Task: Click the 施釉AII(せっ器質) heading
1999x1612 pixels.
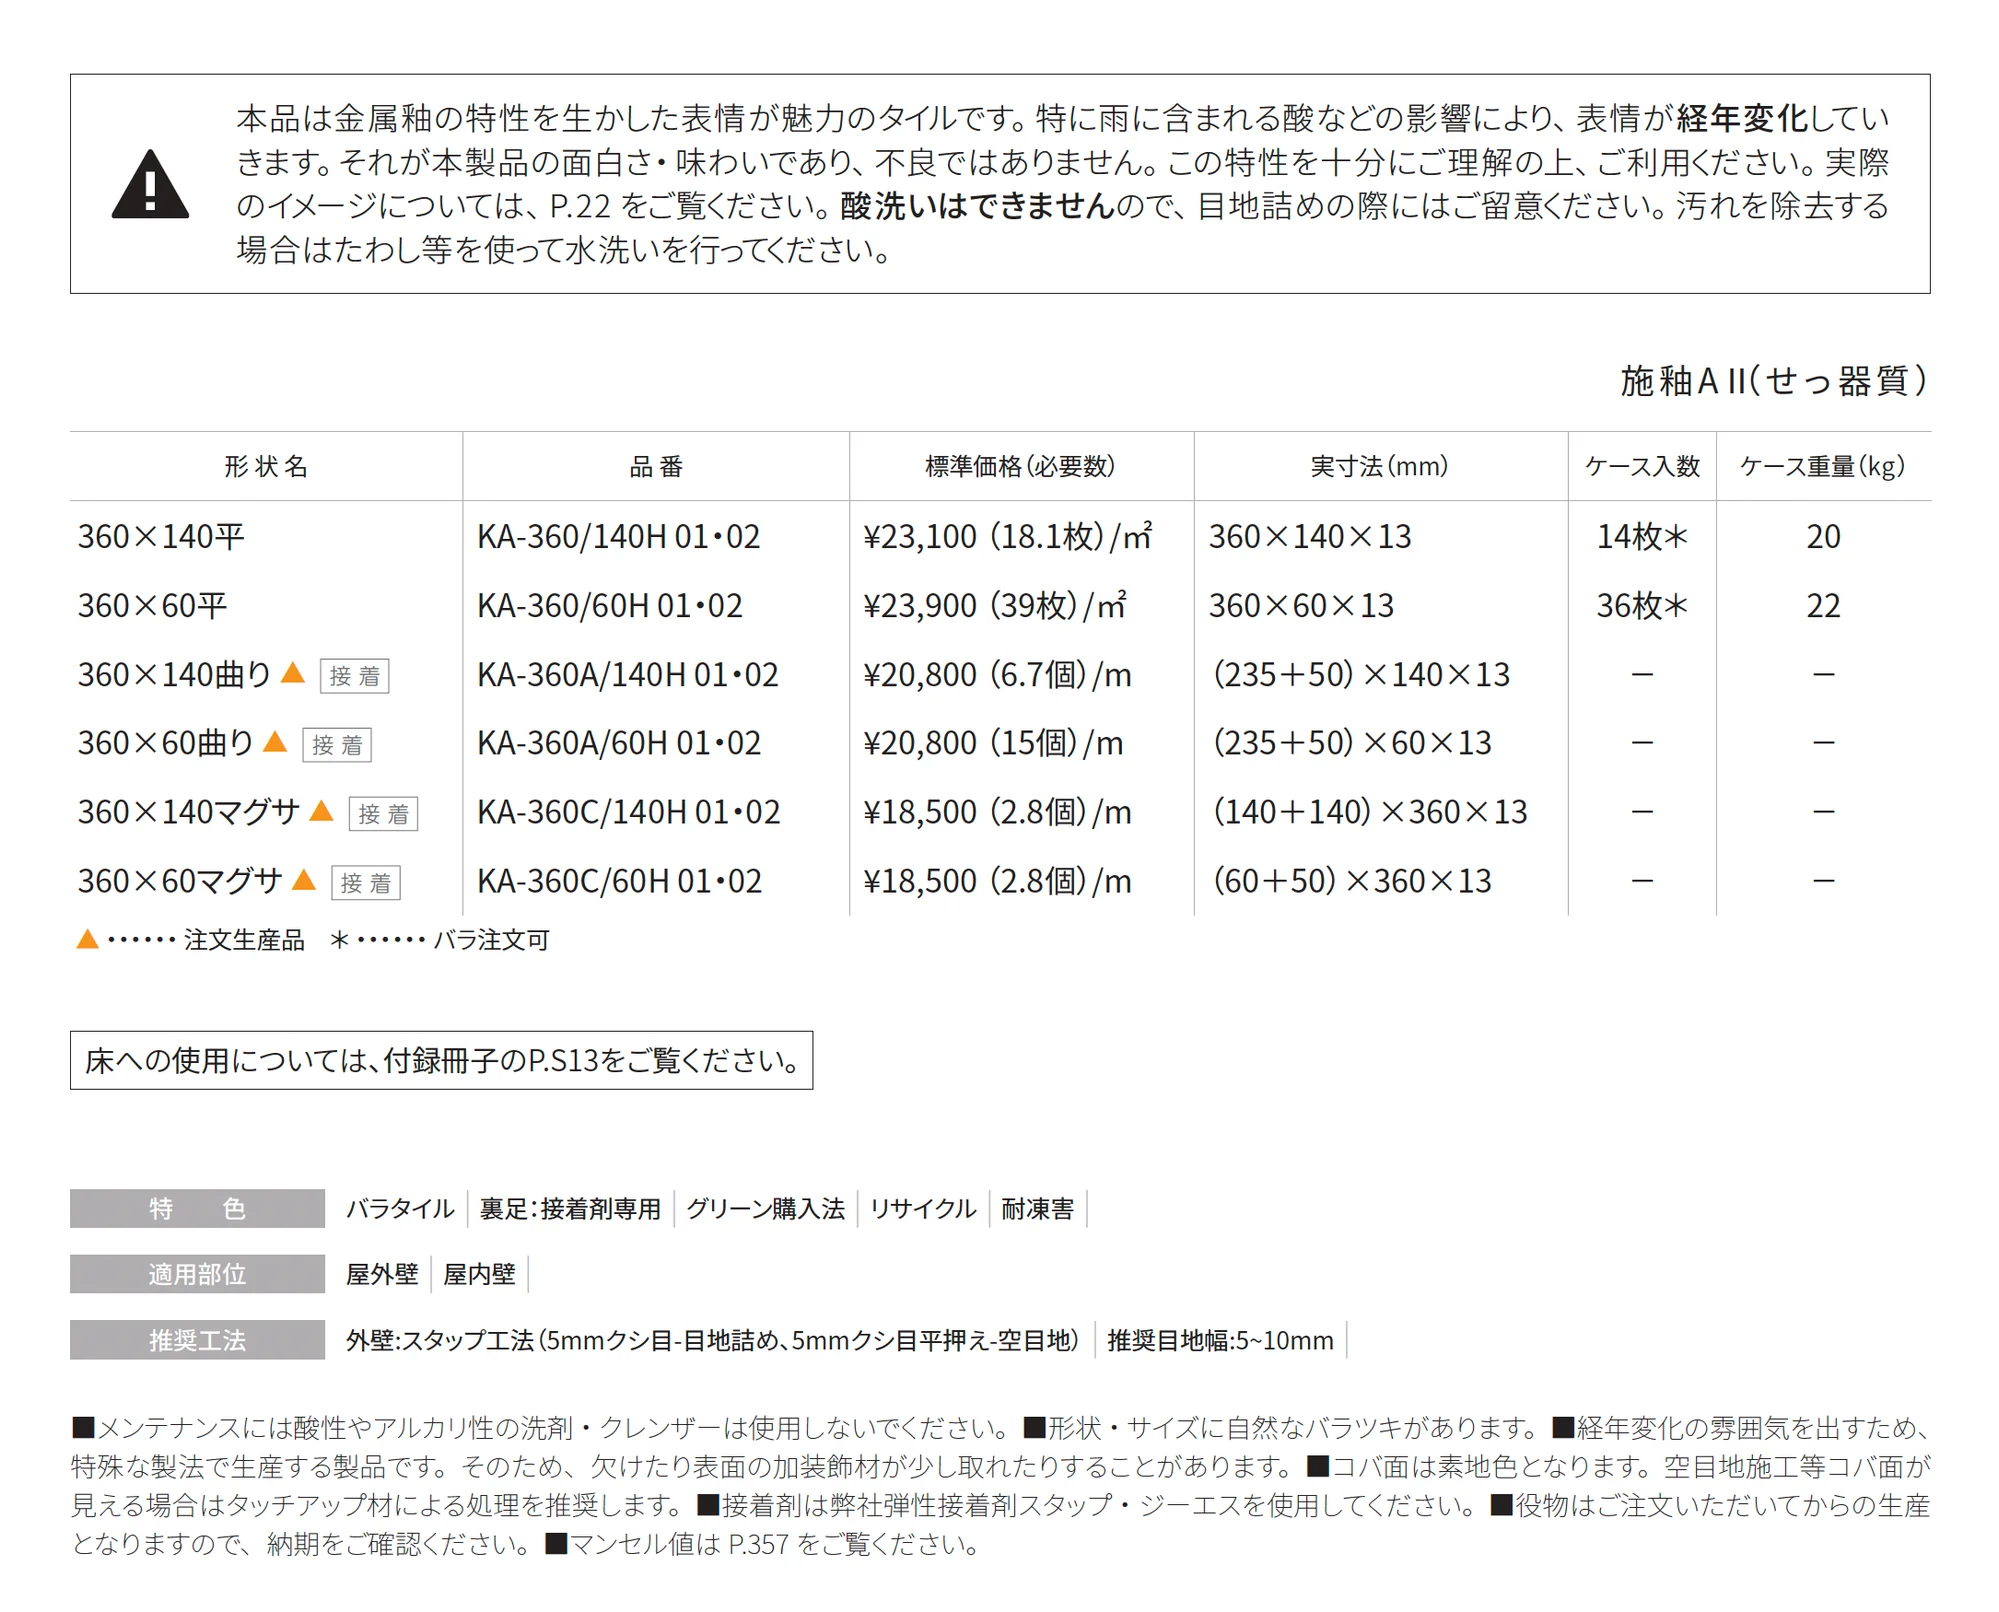Action: [1774, 381]
